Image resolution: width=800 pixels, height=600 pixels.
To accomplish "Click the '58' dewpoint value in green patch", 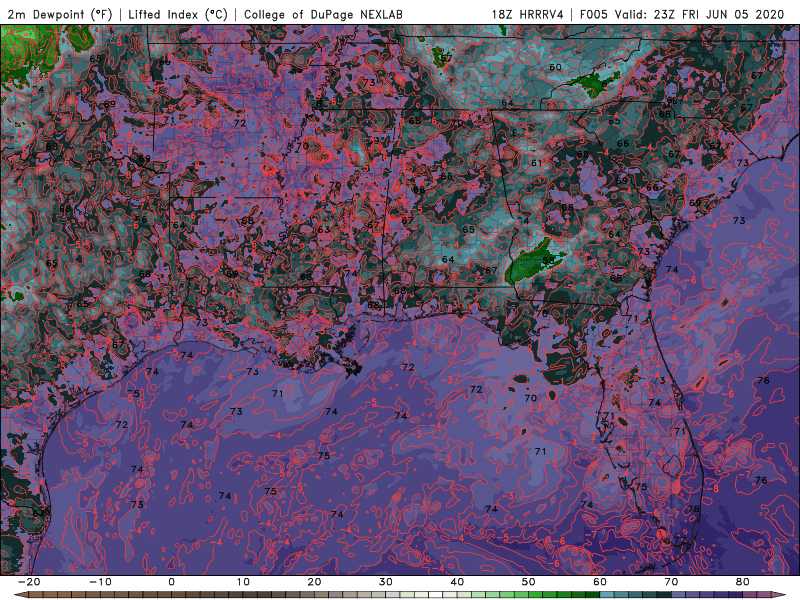I will [x=548, y=260].
